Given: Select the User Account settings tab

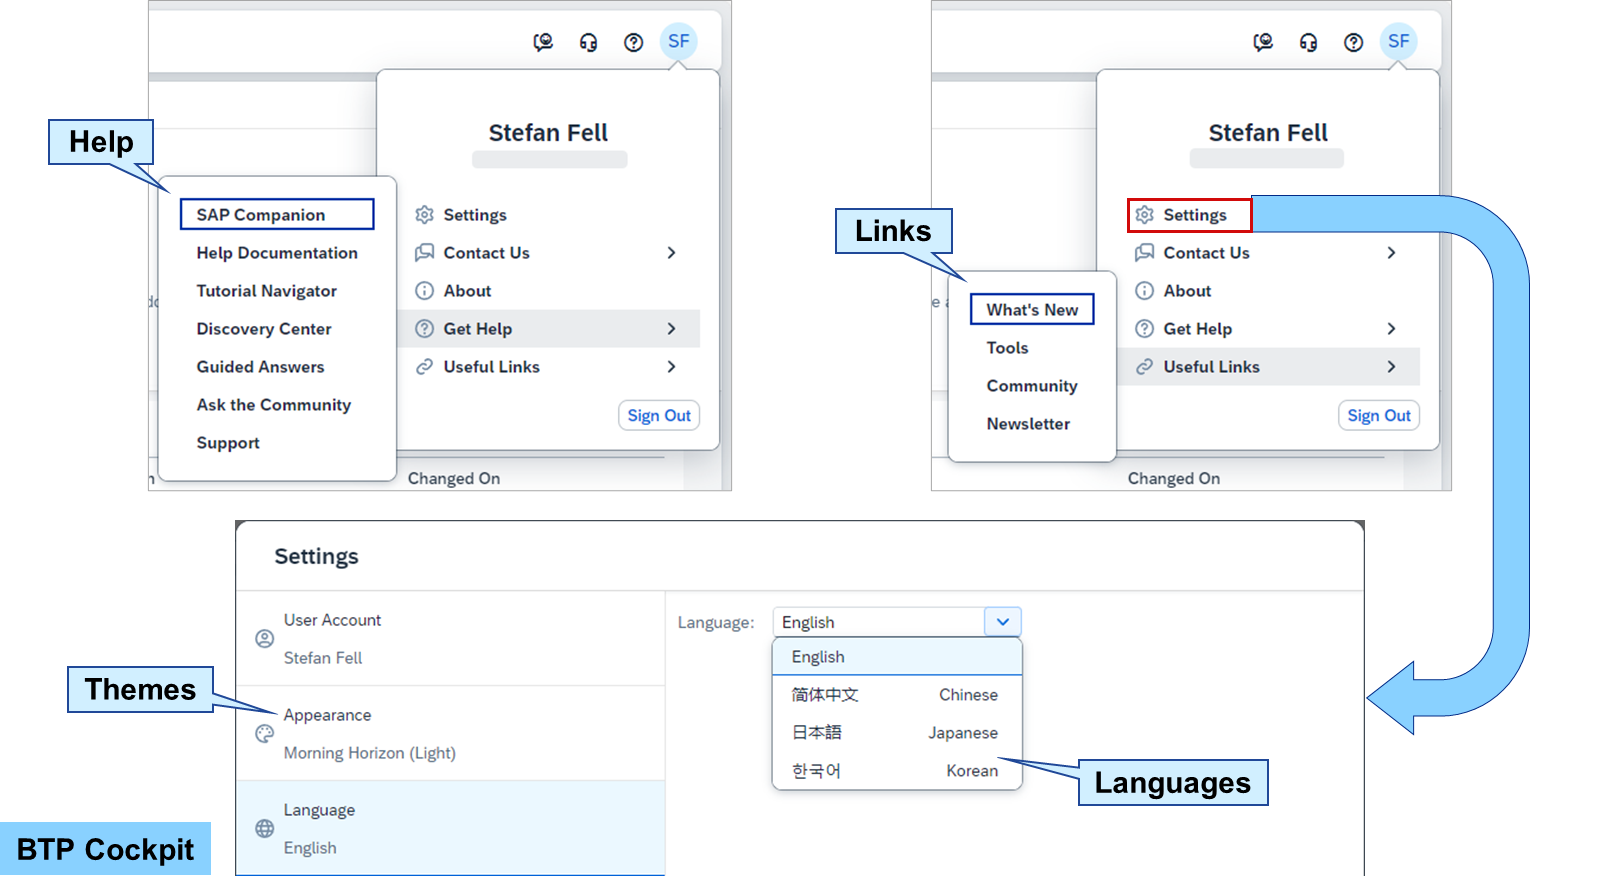Looking at the screenshot, I should pos(451,639).
